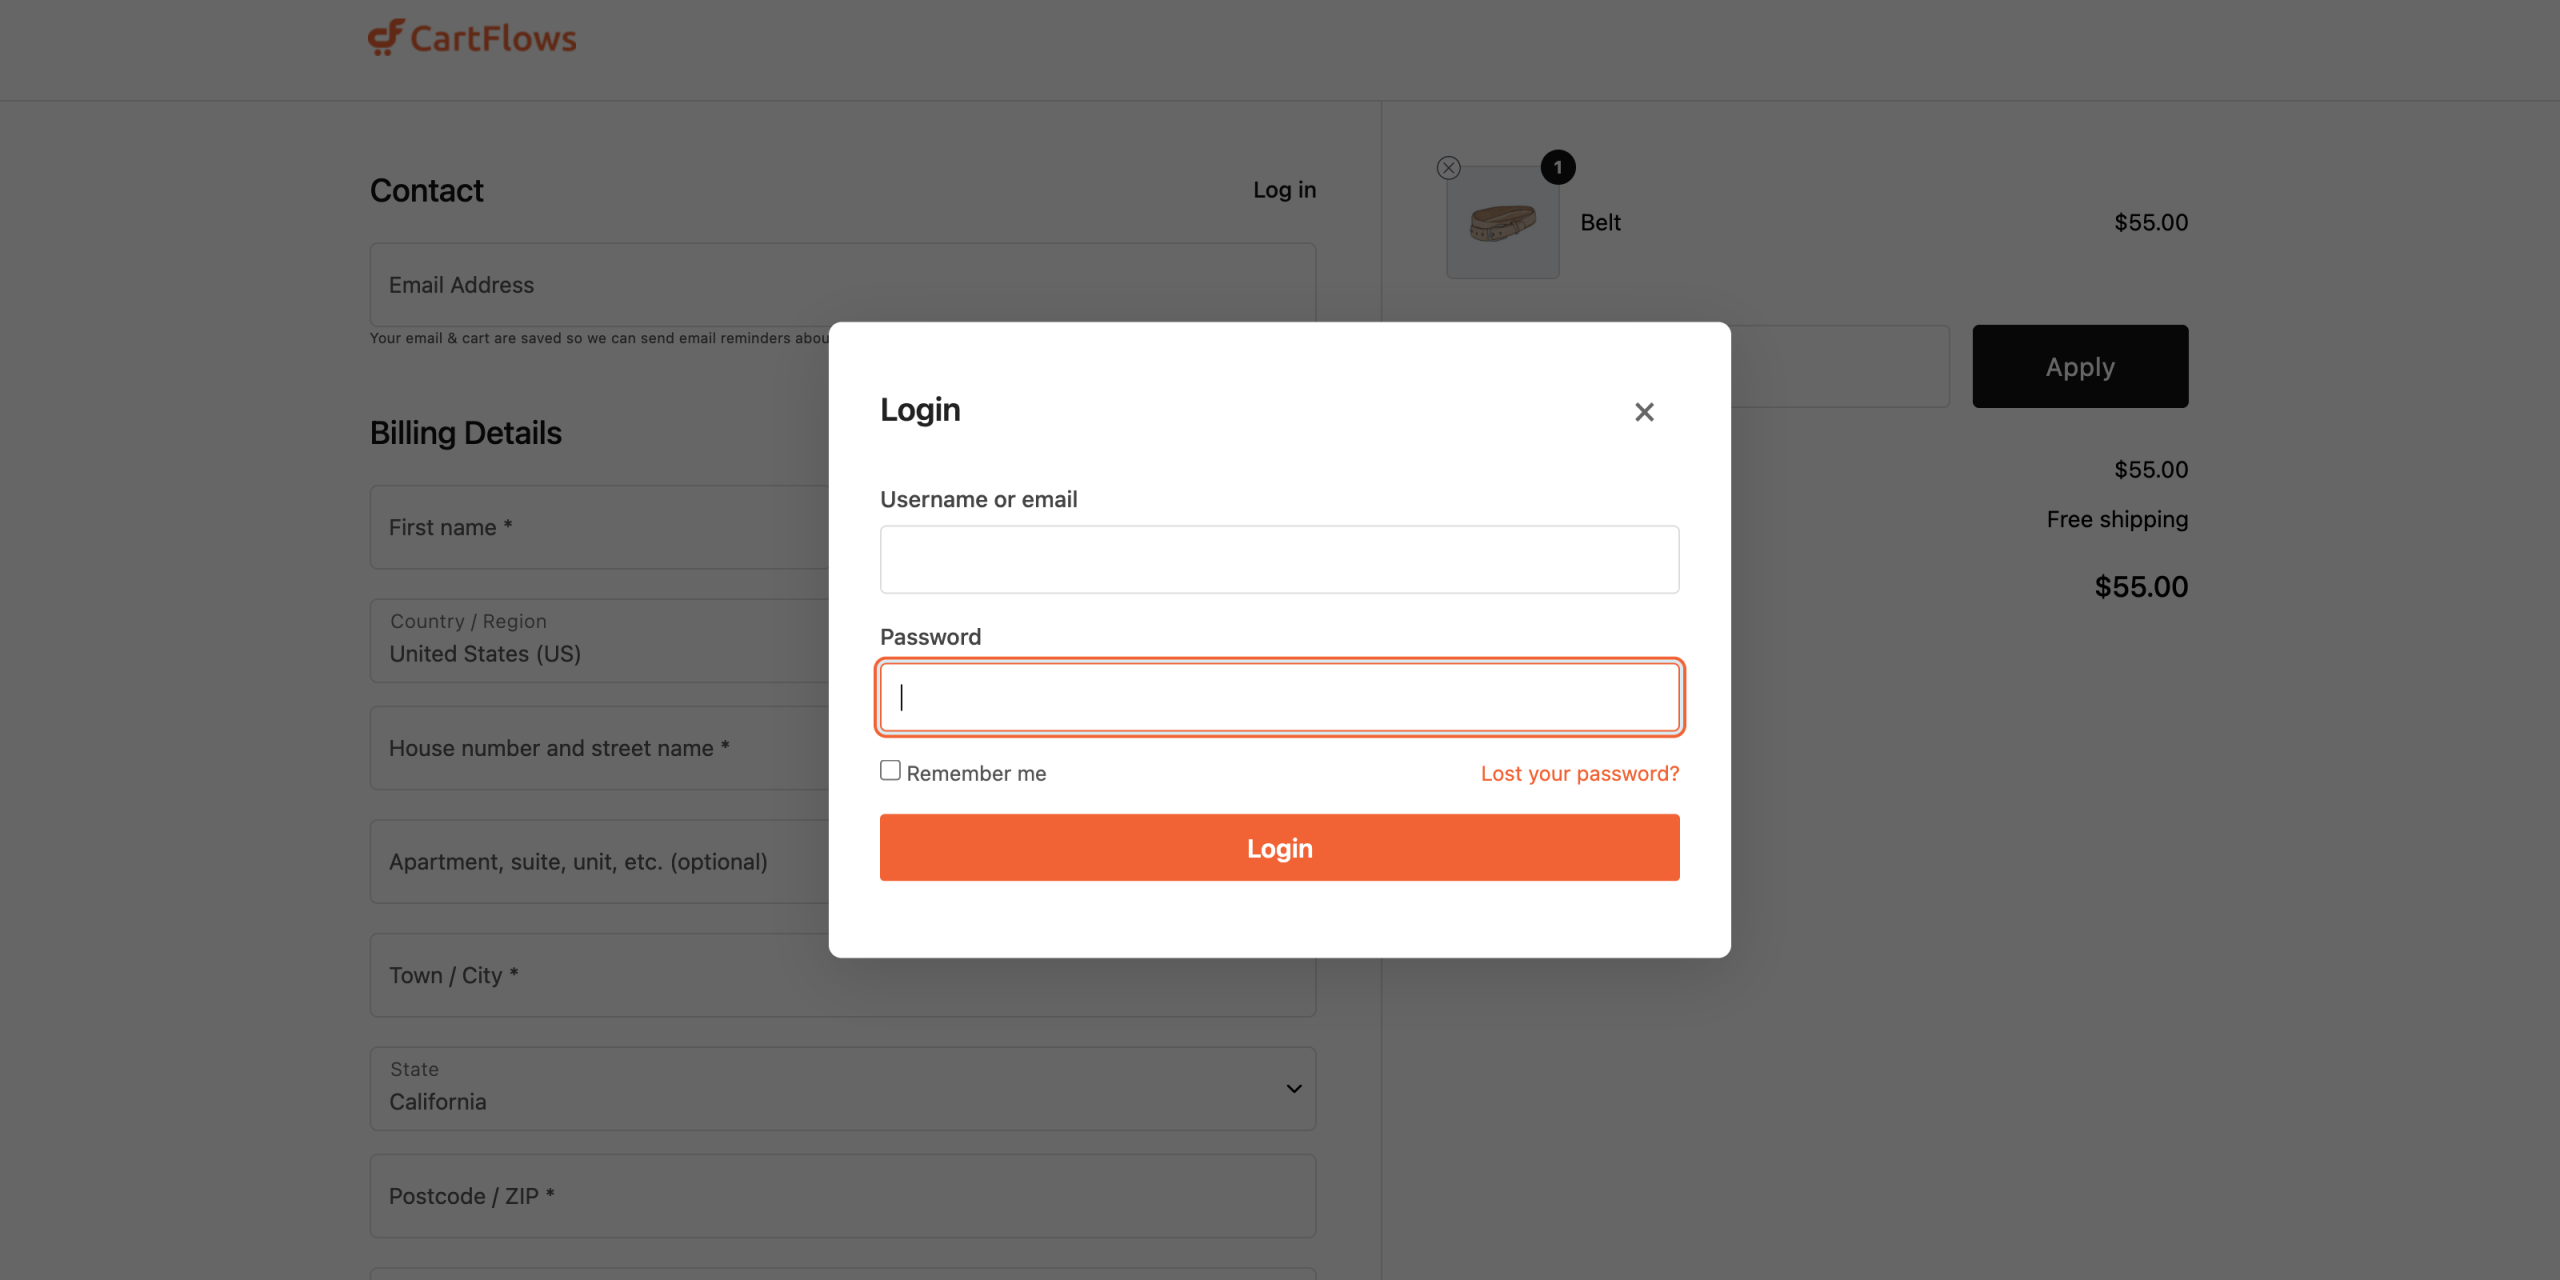Click the CartFlows logo
Image resolution: width=2560 pixels, height=1280 pixels.
(x=472, y=38)
